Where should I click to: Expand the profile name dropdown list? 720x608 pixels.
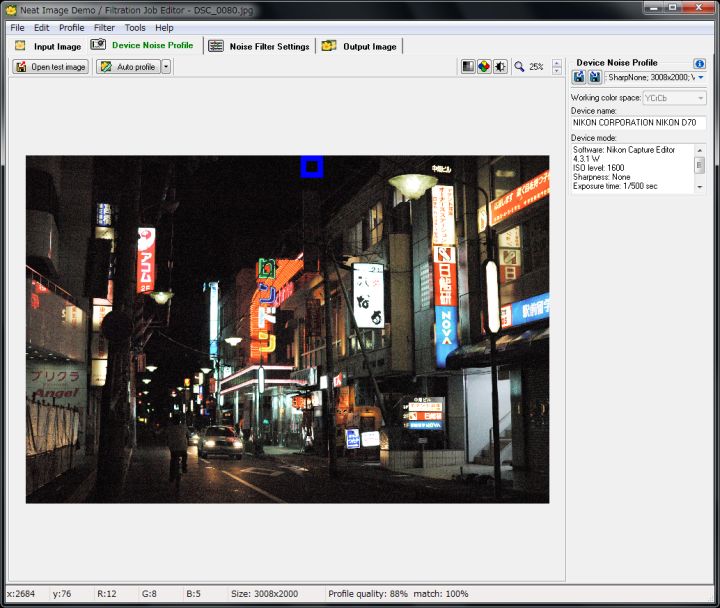700,77
